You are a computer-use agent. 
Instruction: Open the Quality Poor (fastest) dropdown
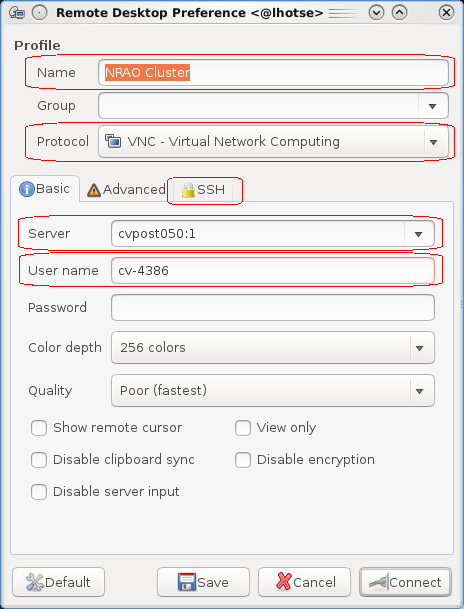click(419, 391)
